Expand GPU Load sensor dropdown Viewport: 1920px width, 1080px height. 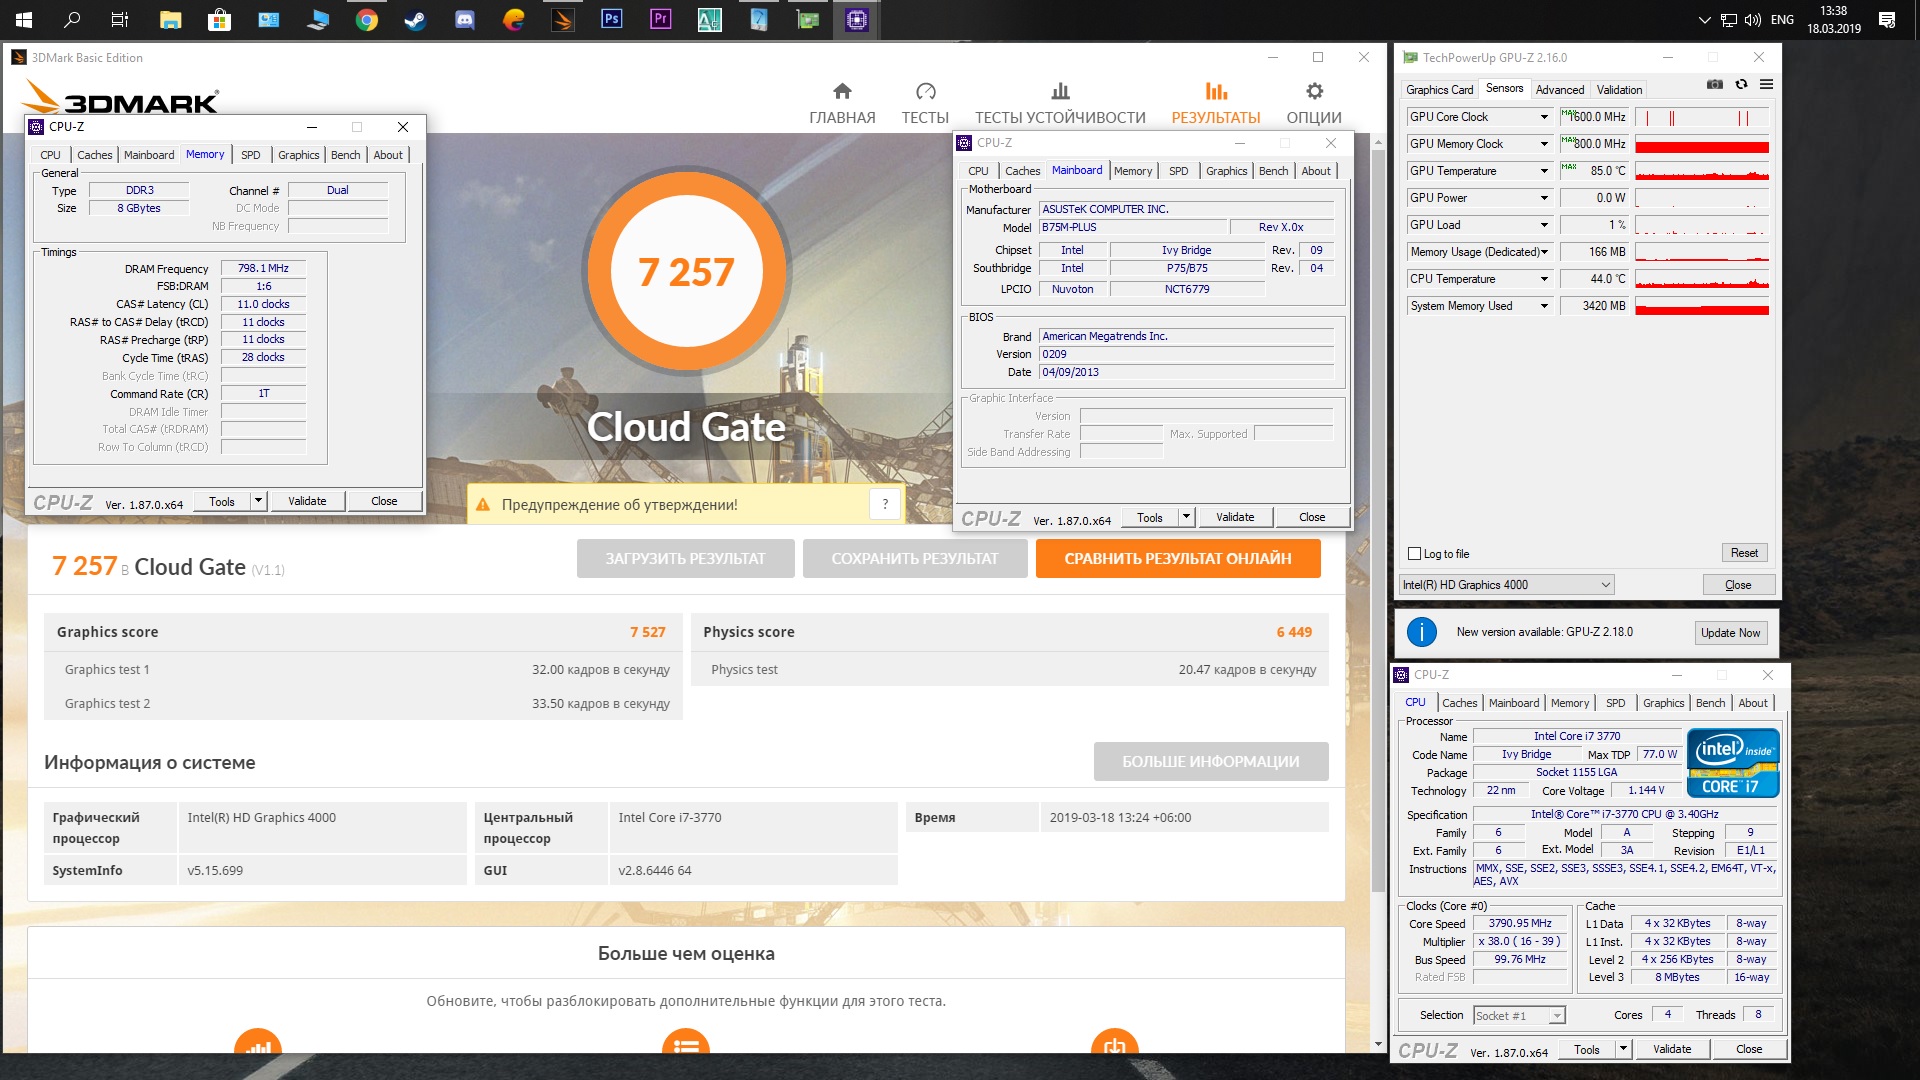pyautogui.click(x=1544, y=225)
